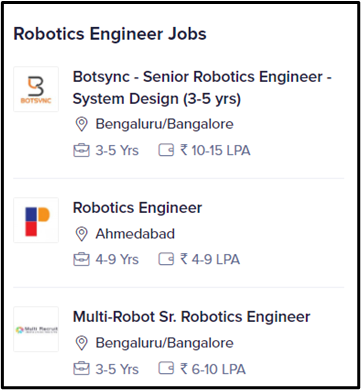Select Ahmedabad location text
The width and height of the screenshot is (361, 390).
click(135, 234)
